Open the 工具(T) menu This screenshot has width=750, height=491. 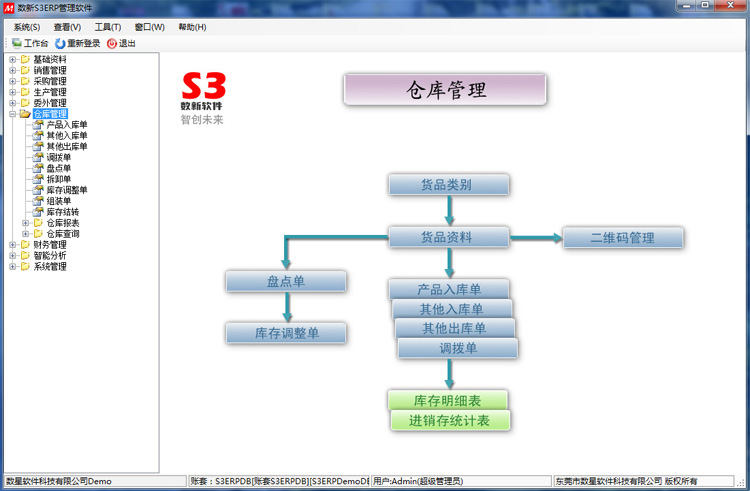pyautogui.click(x=108, y=27)
